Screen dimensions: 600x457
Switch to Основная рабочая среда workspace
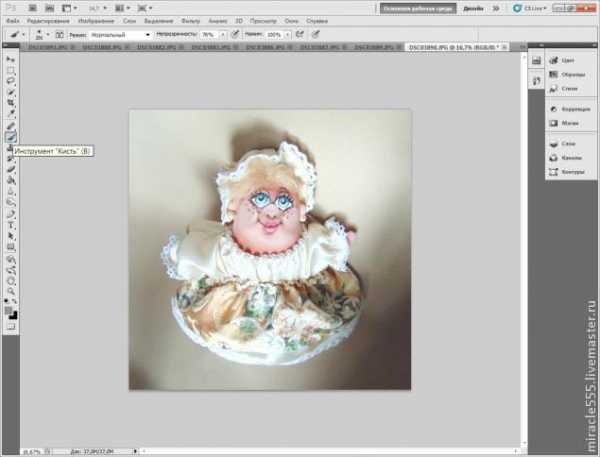pos(418,8)
